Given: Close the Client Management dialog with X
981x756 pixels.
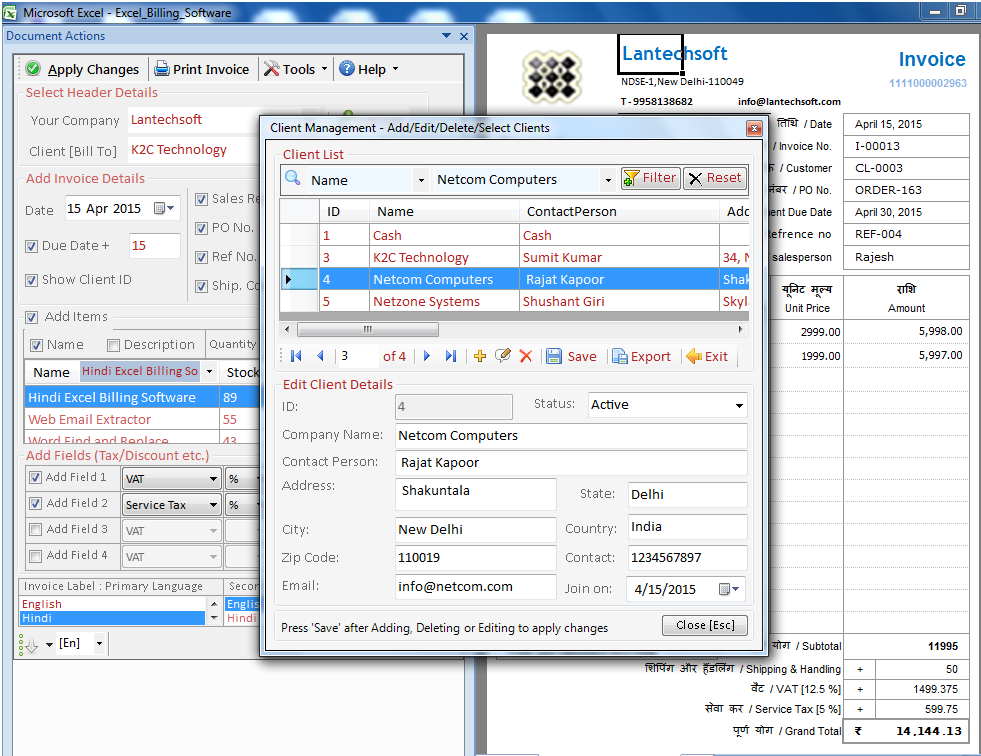Looking at the screenshot, I should tap(754, 128).
